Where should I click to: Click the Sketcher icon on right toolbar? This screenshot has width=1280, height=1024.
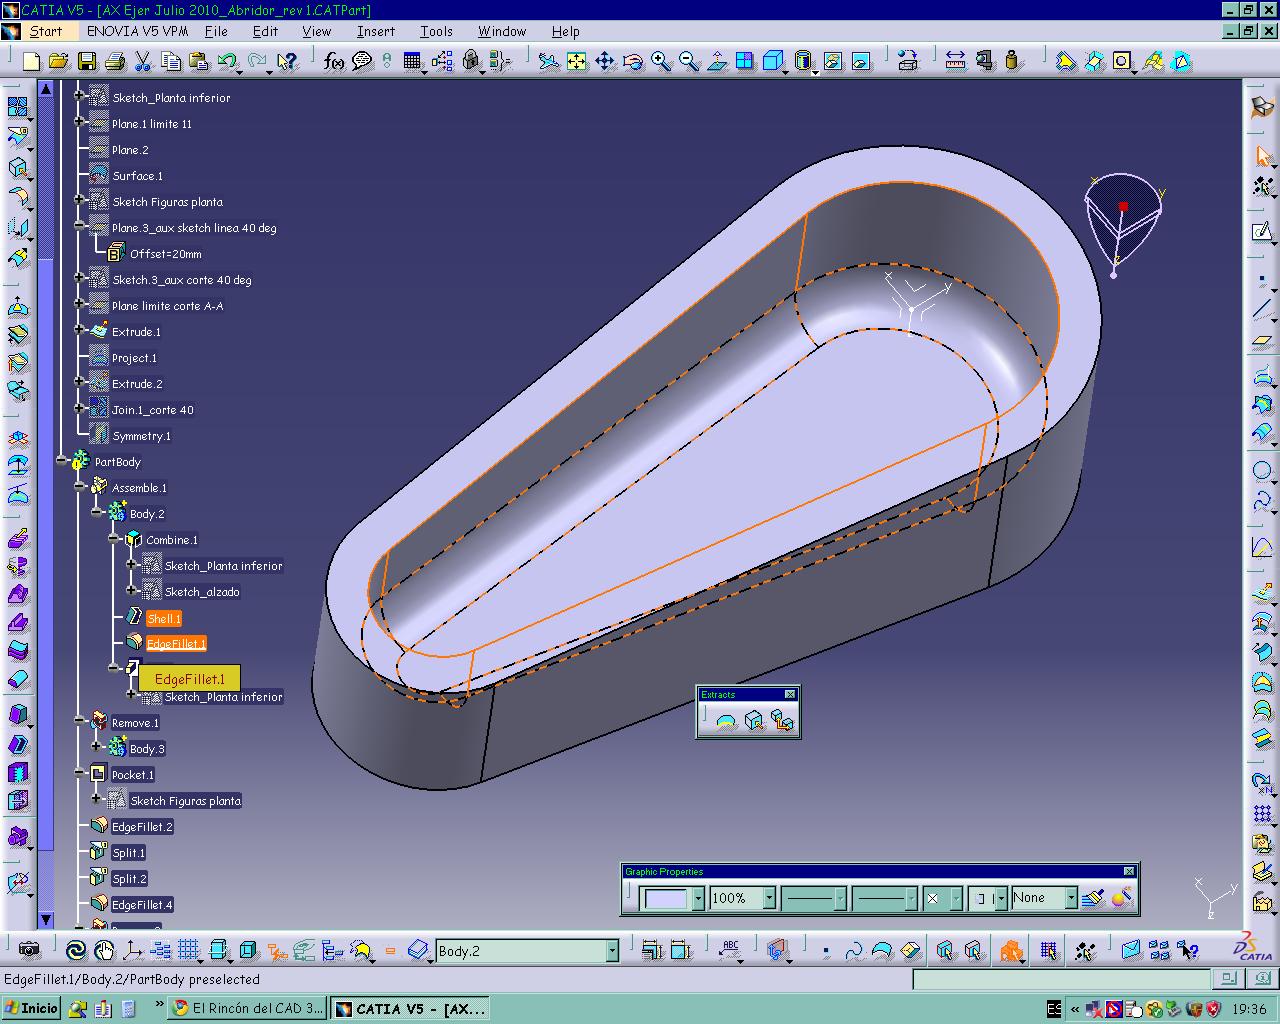1262,232
